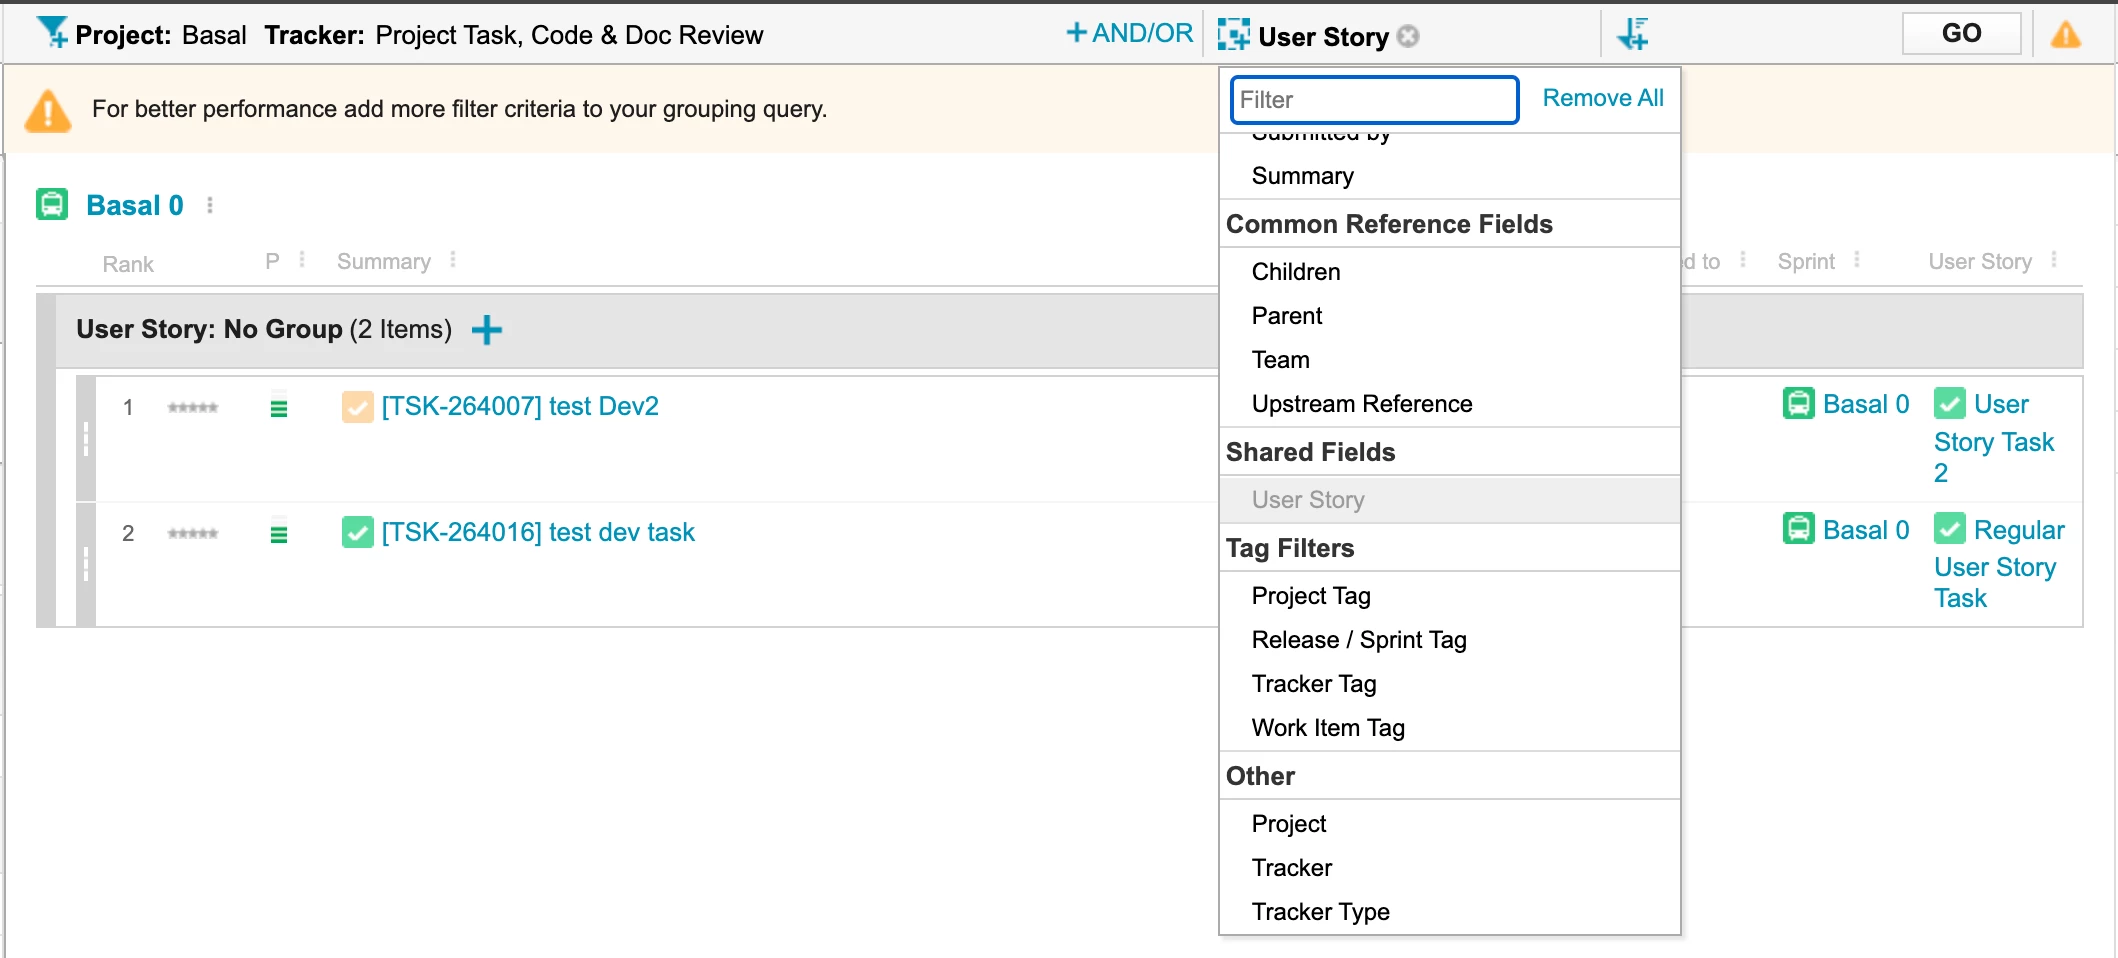2118x958 pixels.
Task: Click the filter funnel icon before Project
Action: [x=52, y=33]
